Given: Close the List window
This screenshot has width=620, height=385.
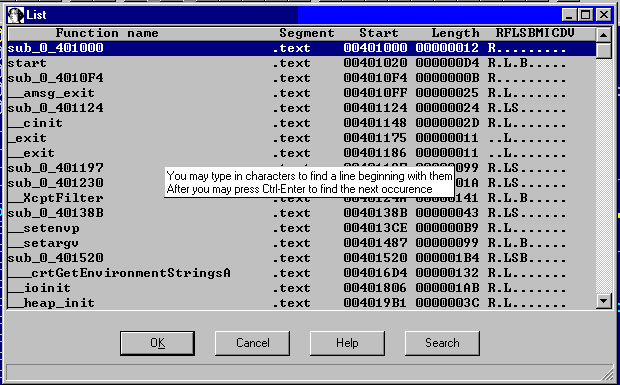Looking at the screenshot, I should (604, 15).
